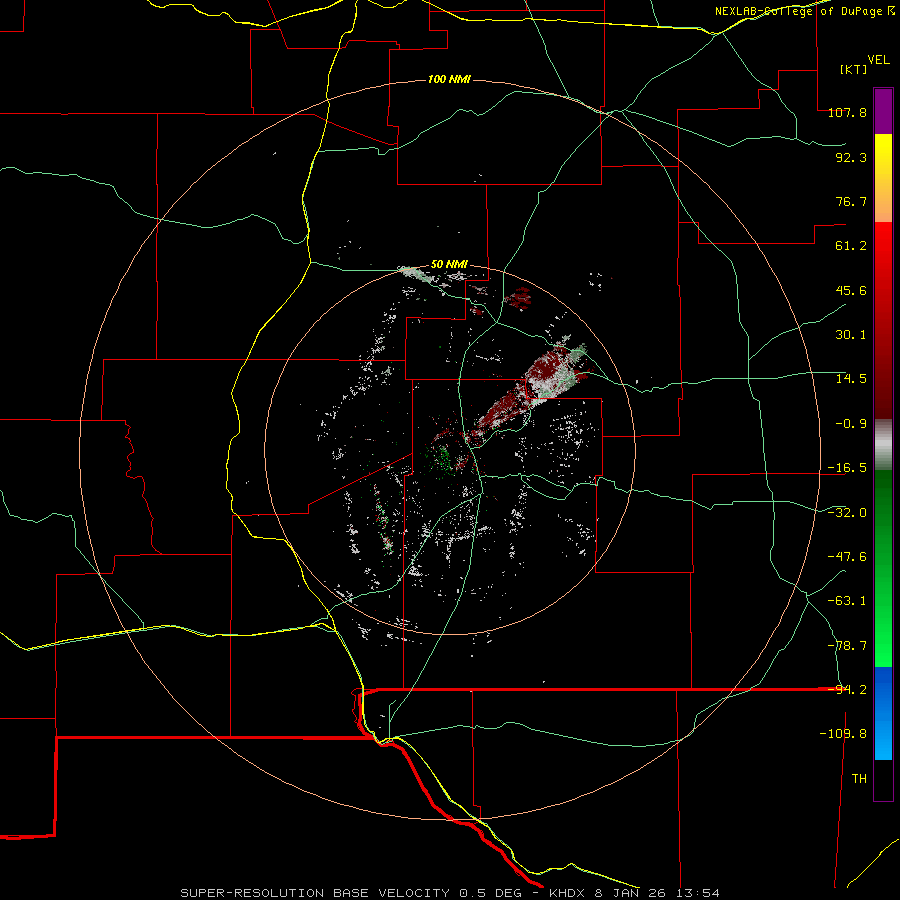
Task: Click the NEXLAB-College of DuPage watermark text
Action: click(x=805, y=11)
